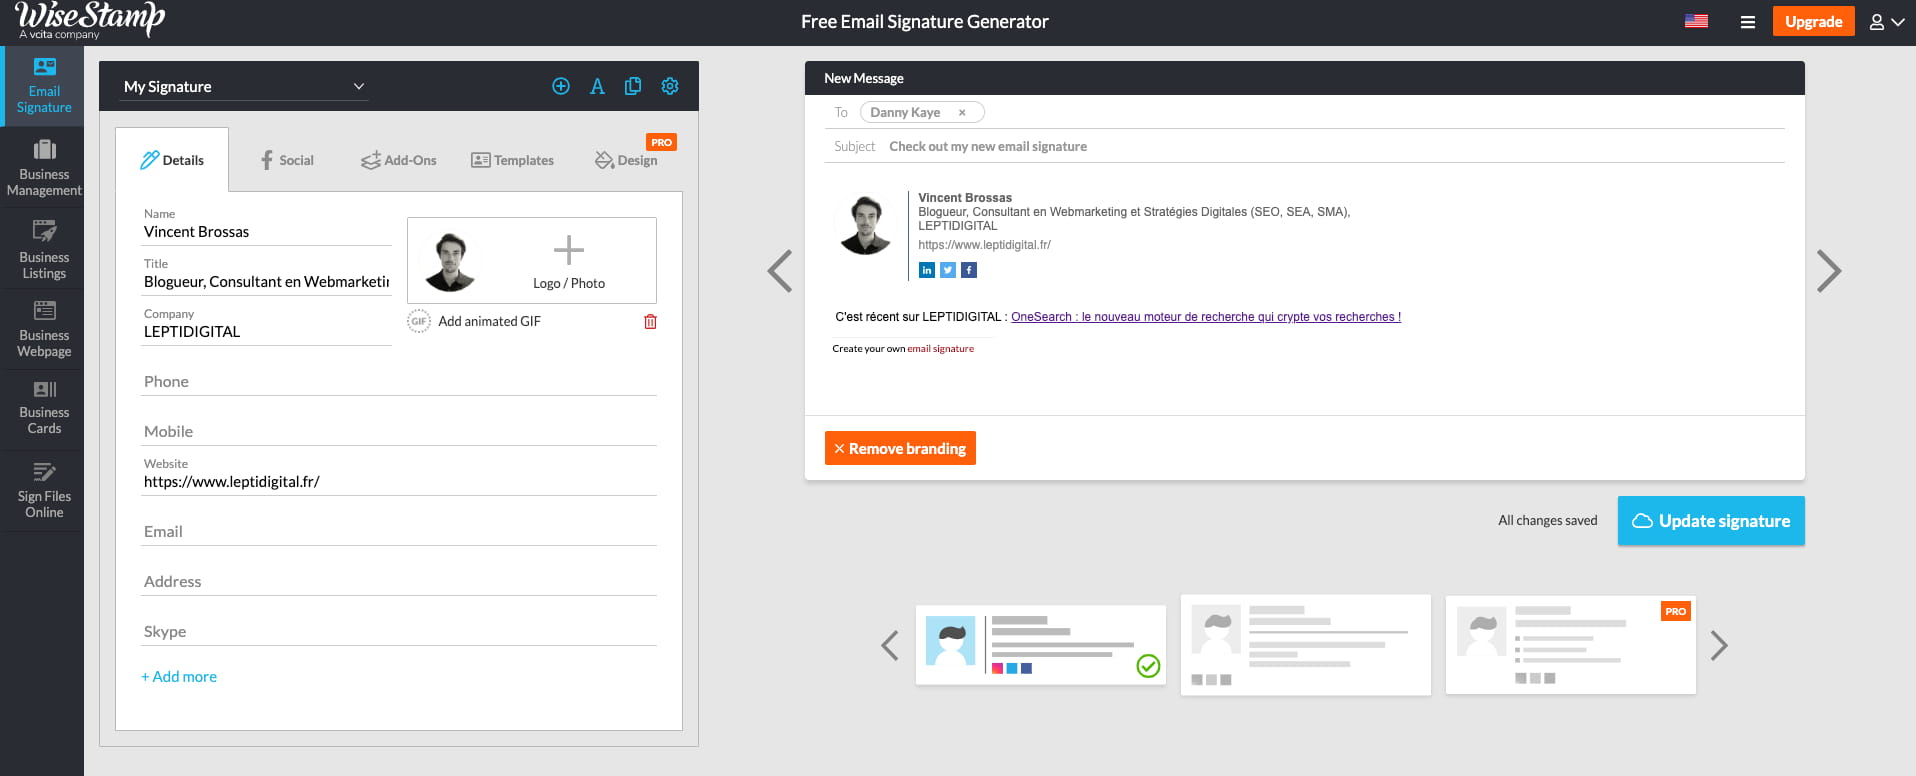Edit the Company field LEPTIDIGITAL

266,332
